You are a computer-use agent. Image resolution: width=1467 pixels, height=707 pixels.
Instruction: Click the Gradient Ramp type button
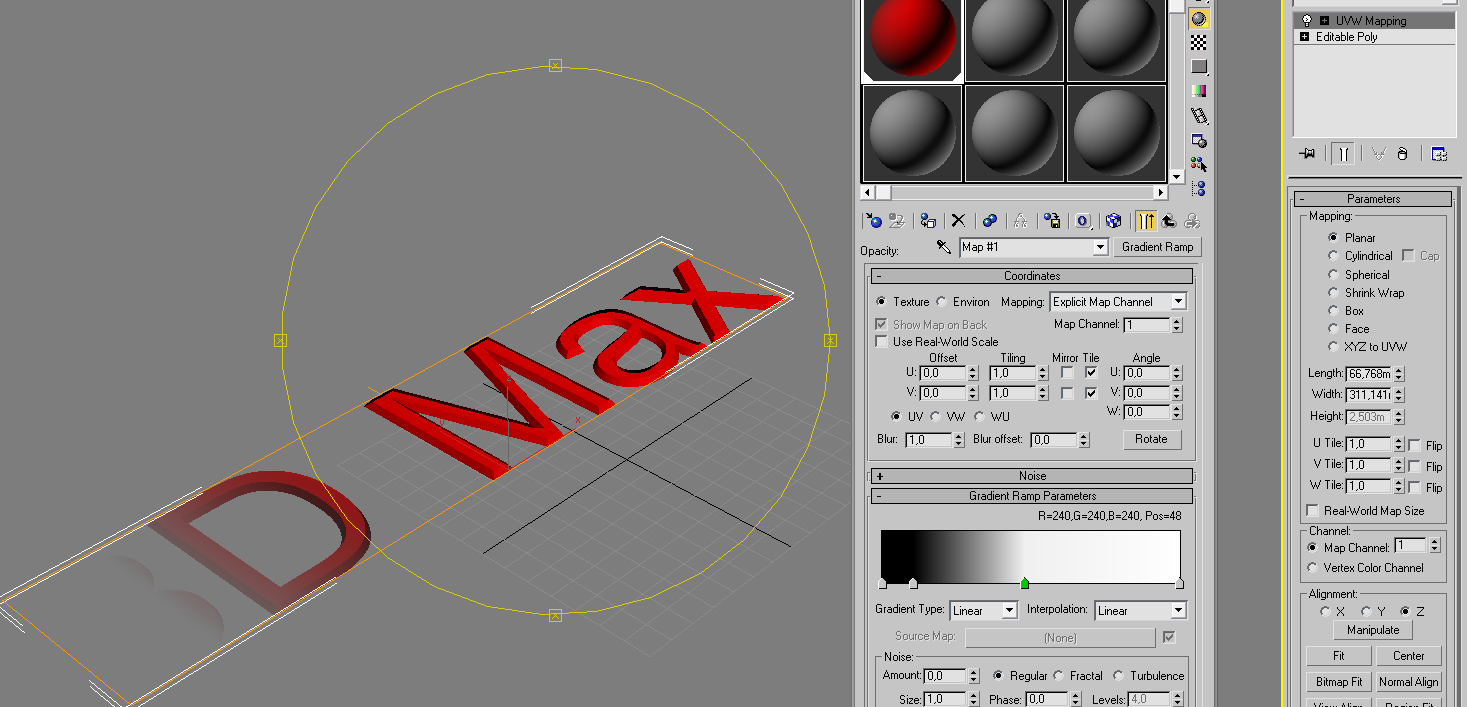tap(1157, 247)
